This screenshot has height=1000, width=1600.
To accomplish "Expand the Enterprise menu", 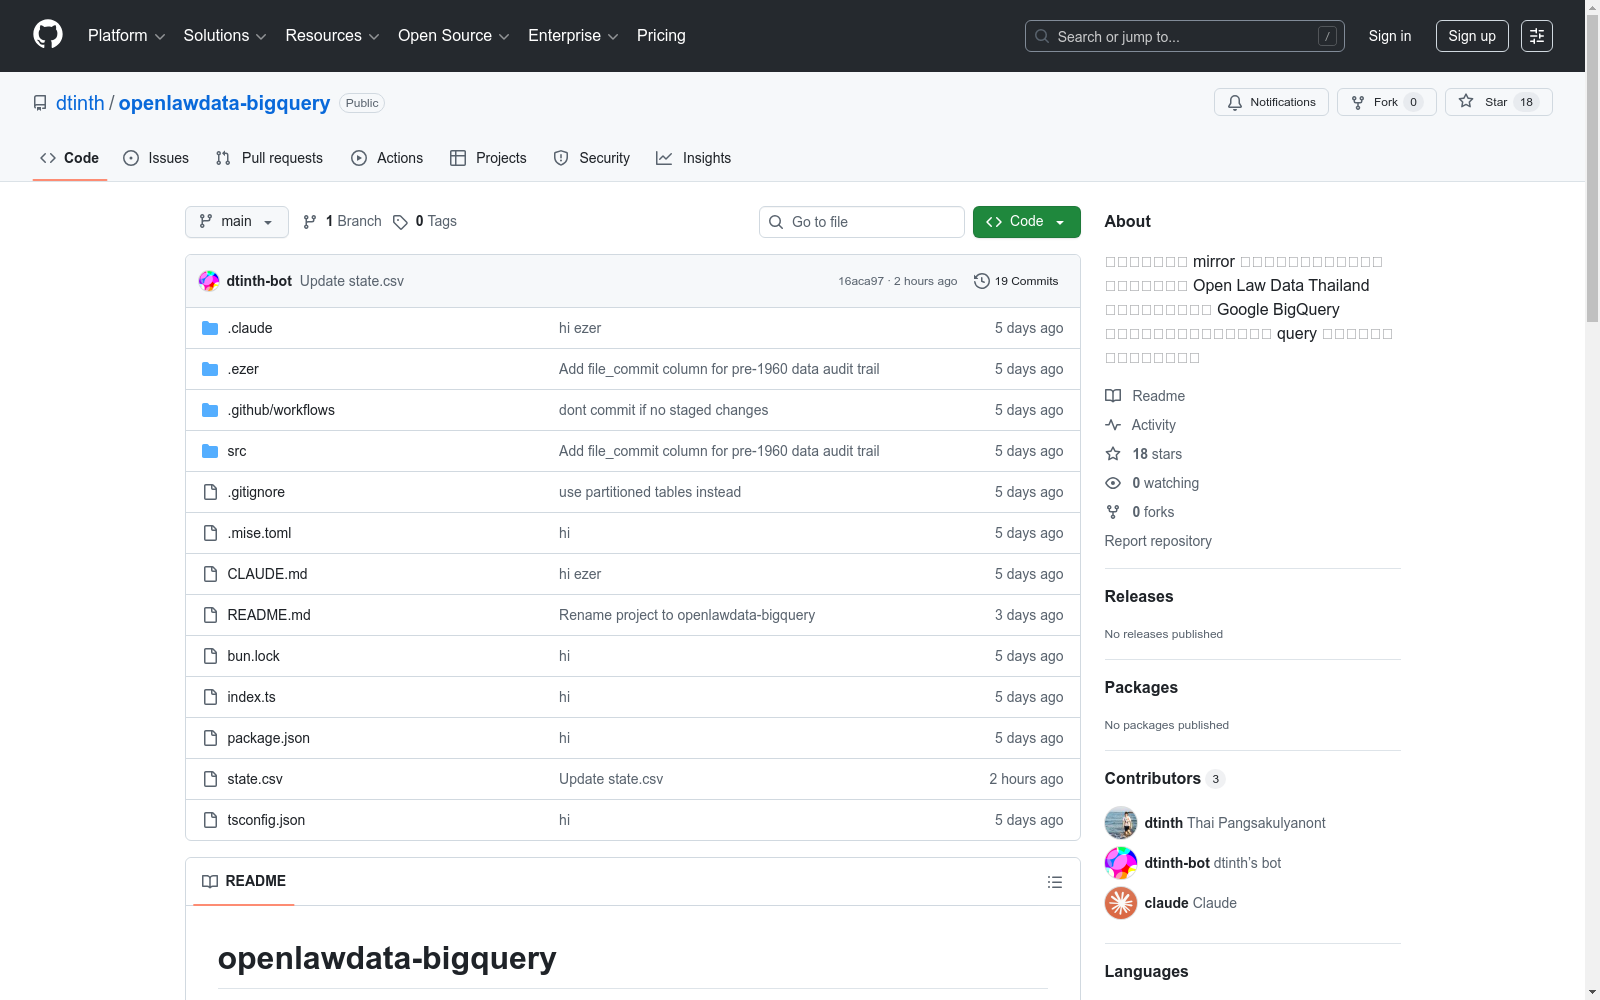I will [x=573, y=36].
